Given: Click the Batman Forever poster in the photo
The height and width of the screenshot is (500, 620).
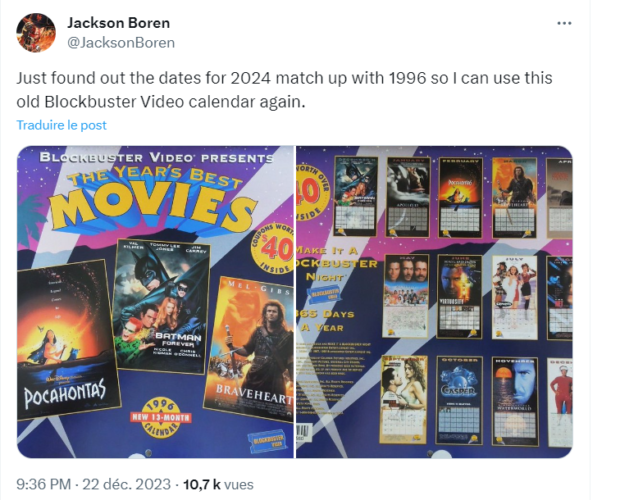Looking at the screenshot, I should pyautogui.click(x=161, y=306).
